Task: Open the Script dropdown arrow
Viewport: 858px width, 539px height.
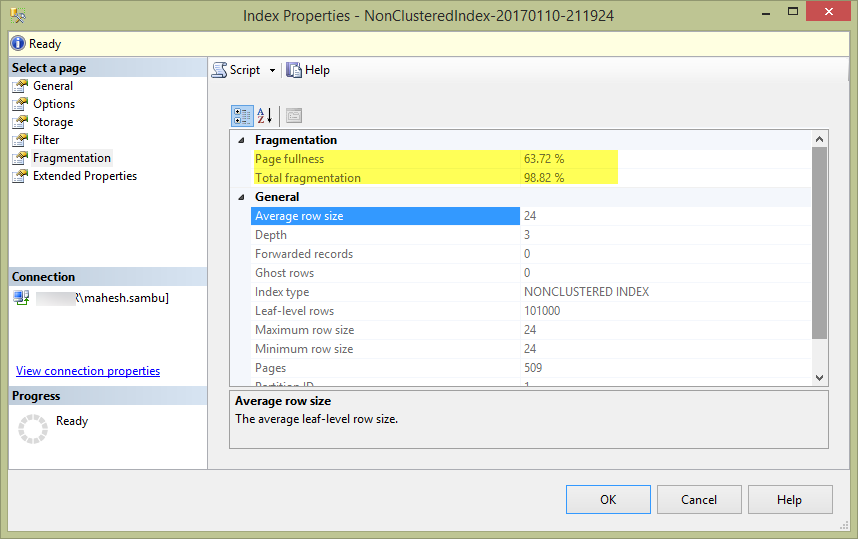Action: point(272,71)
